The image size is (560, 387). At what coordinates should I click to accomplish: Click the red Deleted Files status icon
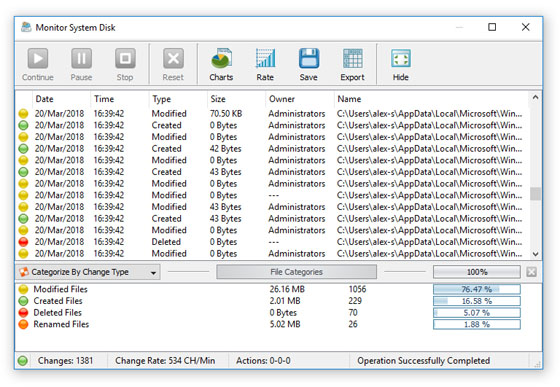[23, 313]
